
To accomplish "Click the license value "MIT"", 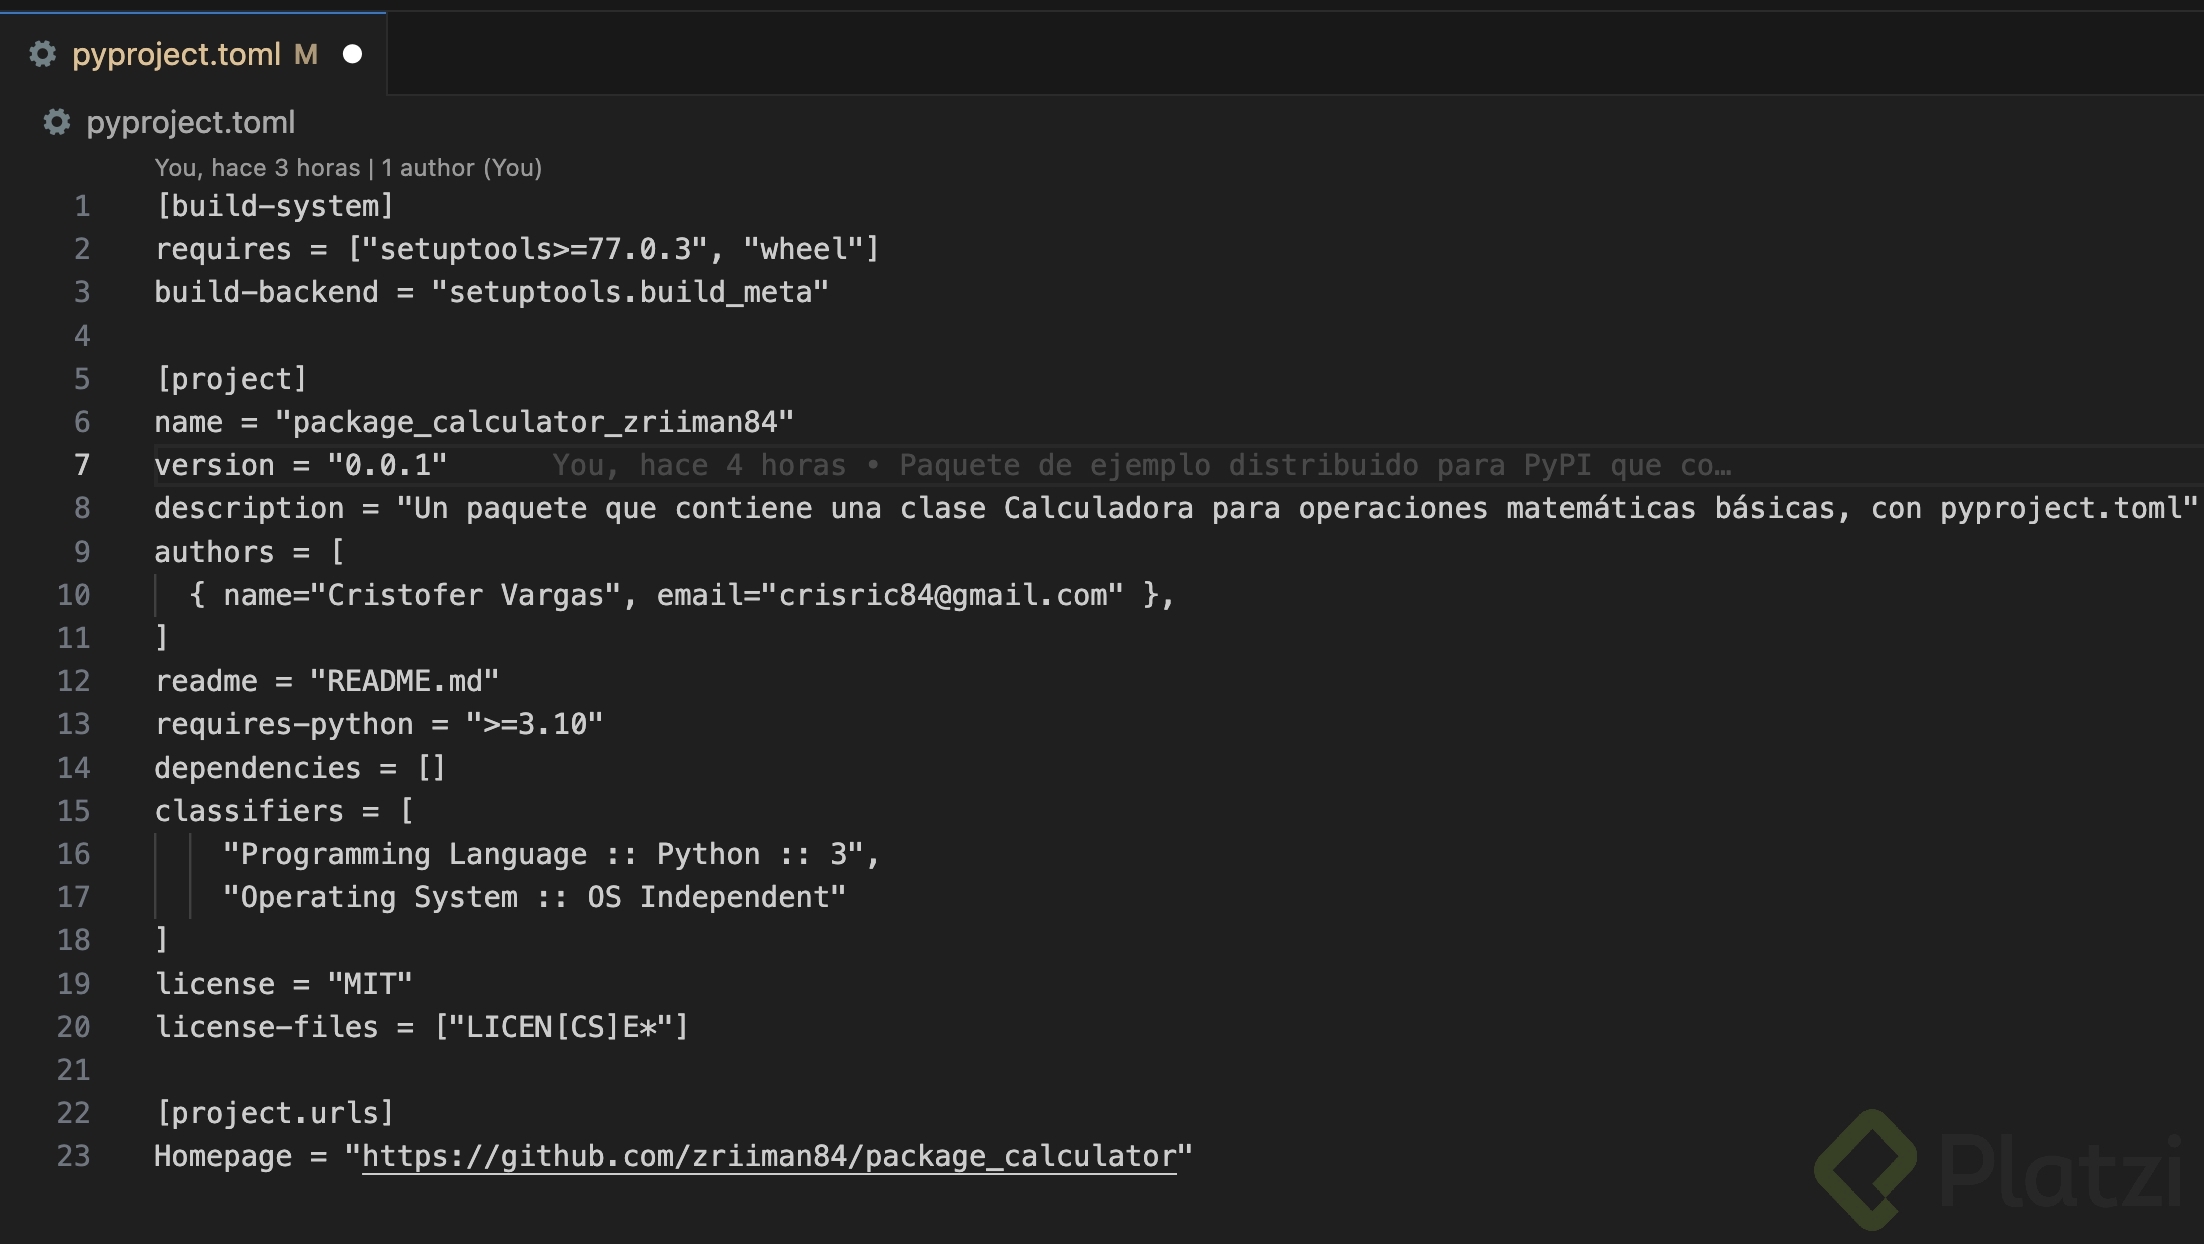I will point(370,984).
